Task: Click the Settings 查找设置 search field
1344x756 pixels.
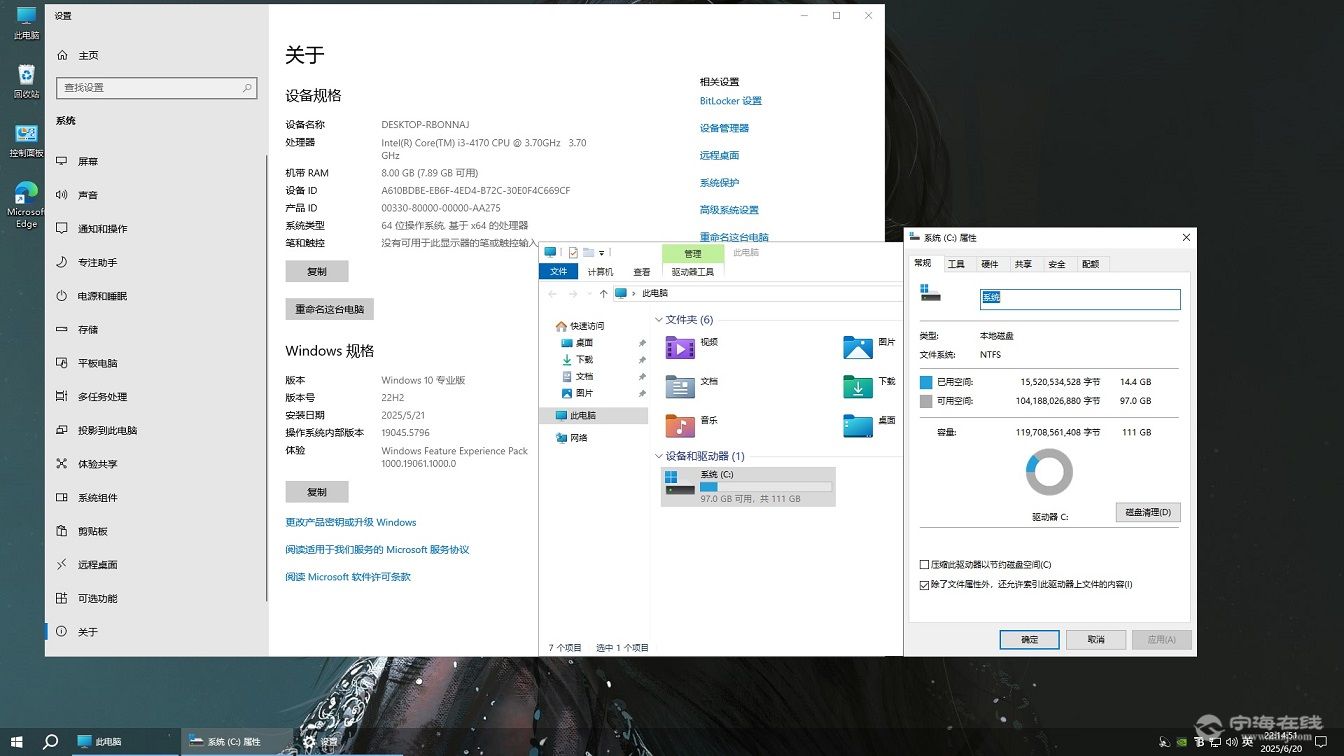Action: 157,88
